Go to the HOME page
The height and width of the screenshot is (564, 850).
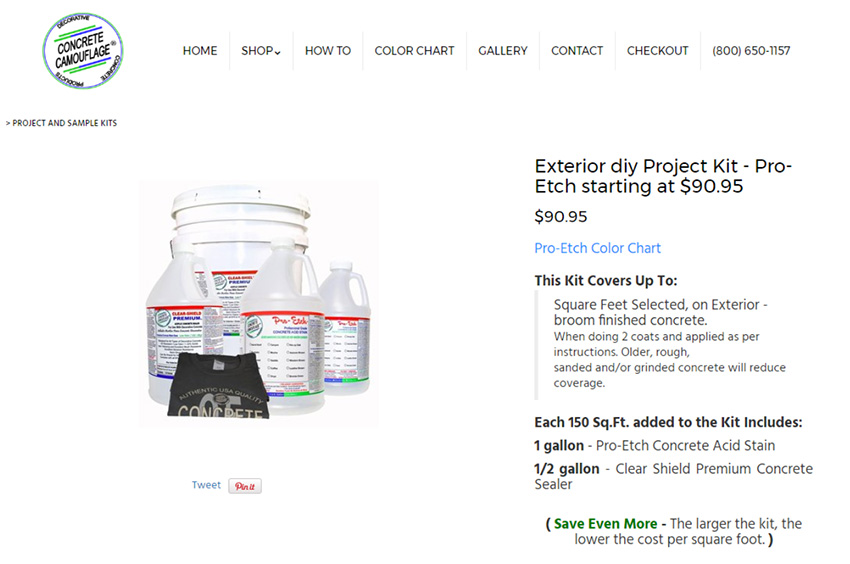click(200, 50)
